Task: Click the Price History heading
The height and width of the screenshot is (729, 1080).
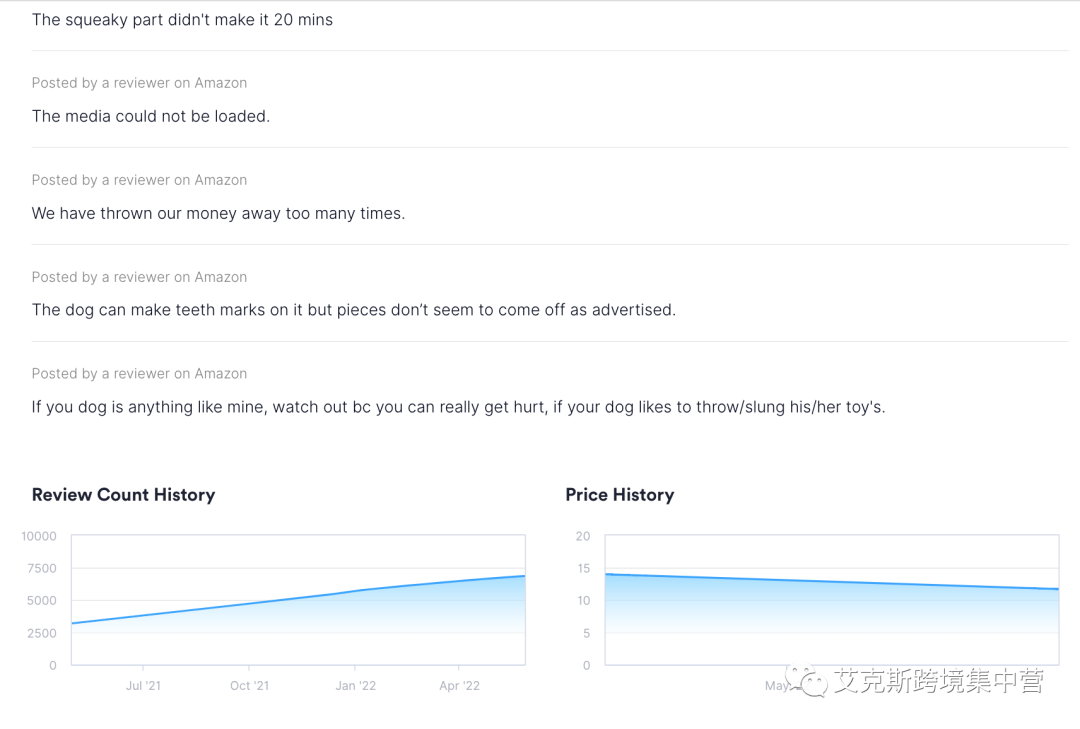Action: tap(619, 495)
